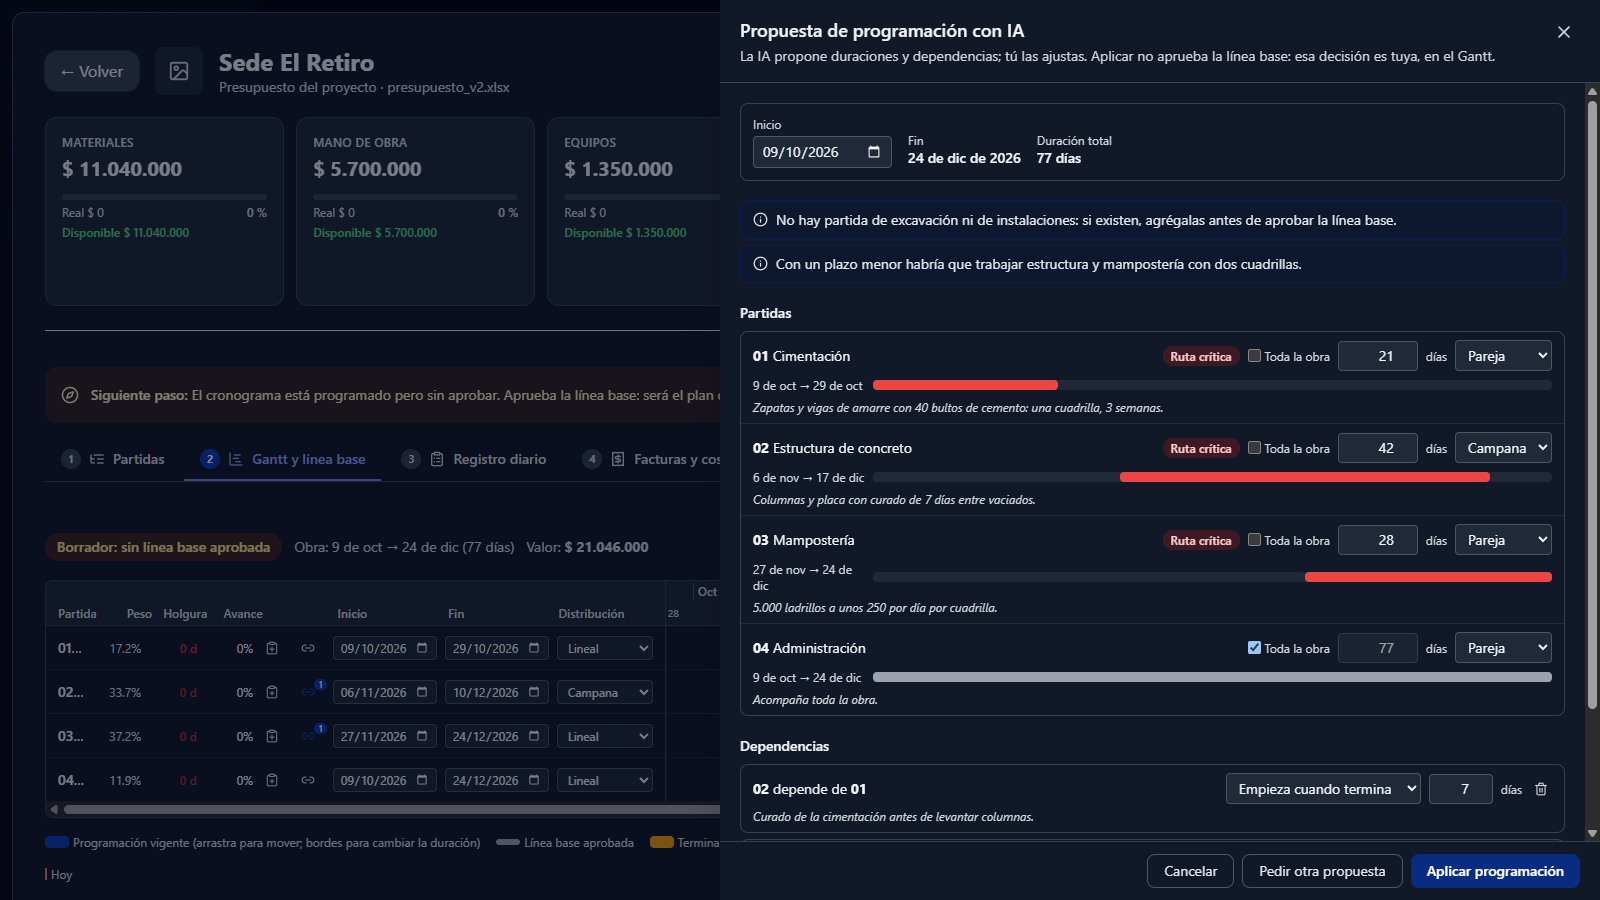Open the Pareja dropdown for 01 Cimentación

pyautogui.click(x=1503, y=356)
